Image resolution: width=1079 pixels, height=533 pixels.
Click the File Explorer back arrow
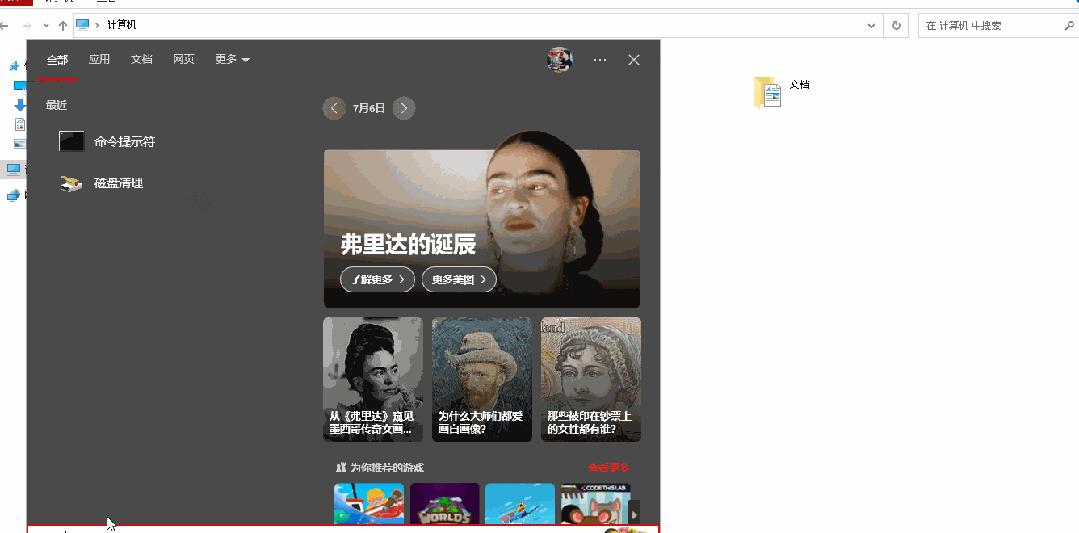pyautogui.click(x=6, y=26)
